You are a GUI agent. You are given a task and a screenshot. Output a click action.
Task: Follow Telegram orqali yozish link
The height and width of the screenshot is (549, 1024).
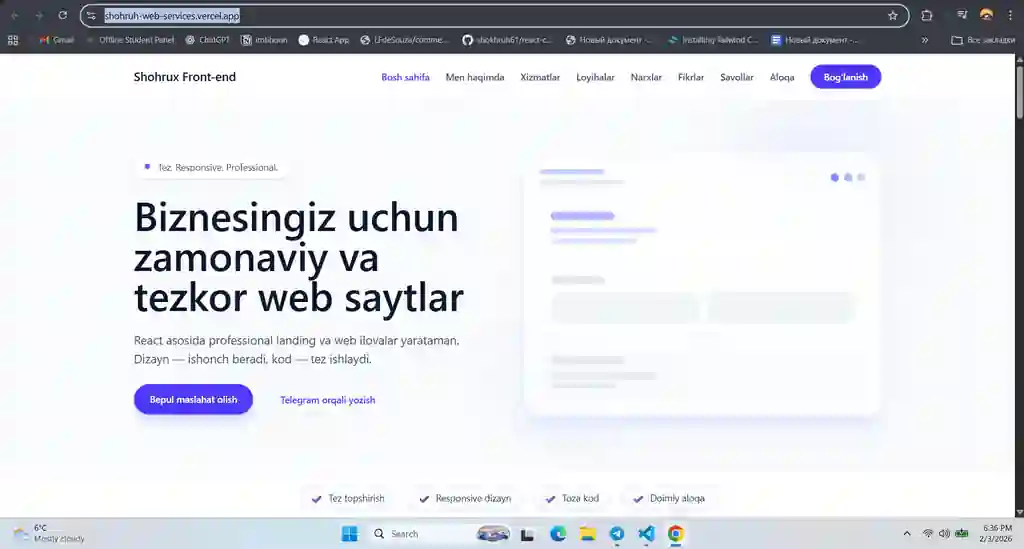(328, 400)
